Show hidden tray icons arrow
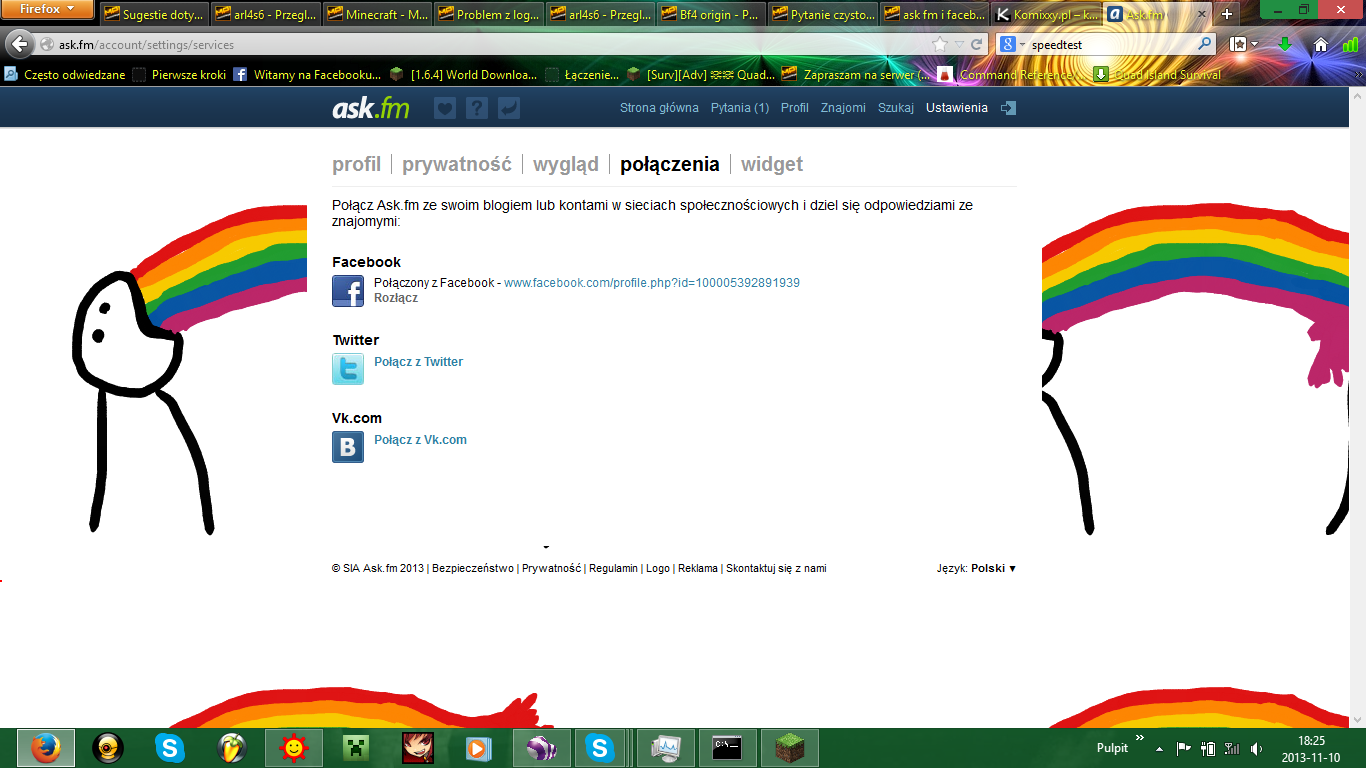The width and height of the screenshot is (1366, 768). (x=1160, y=748)
